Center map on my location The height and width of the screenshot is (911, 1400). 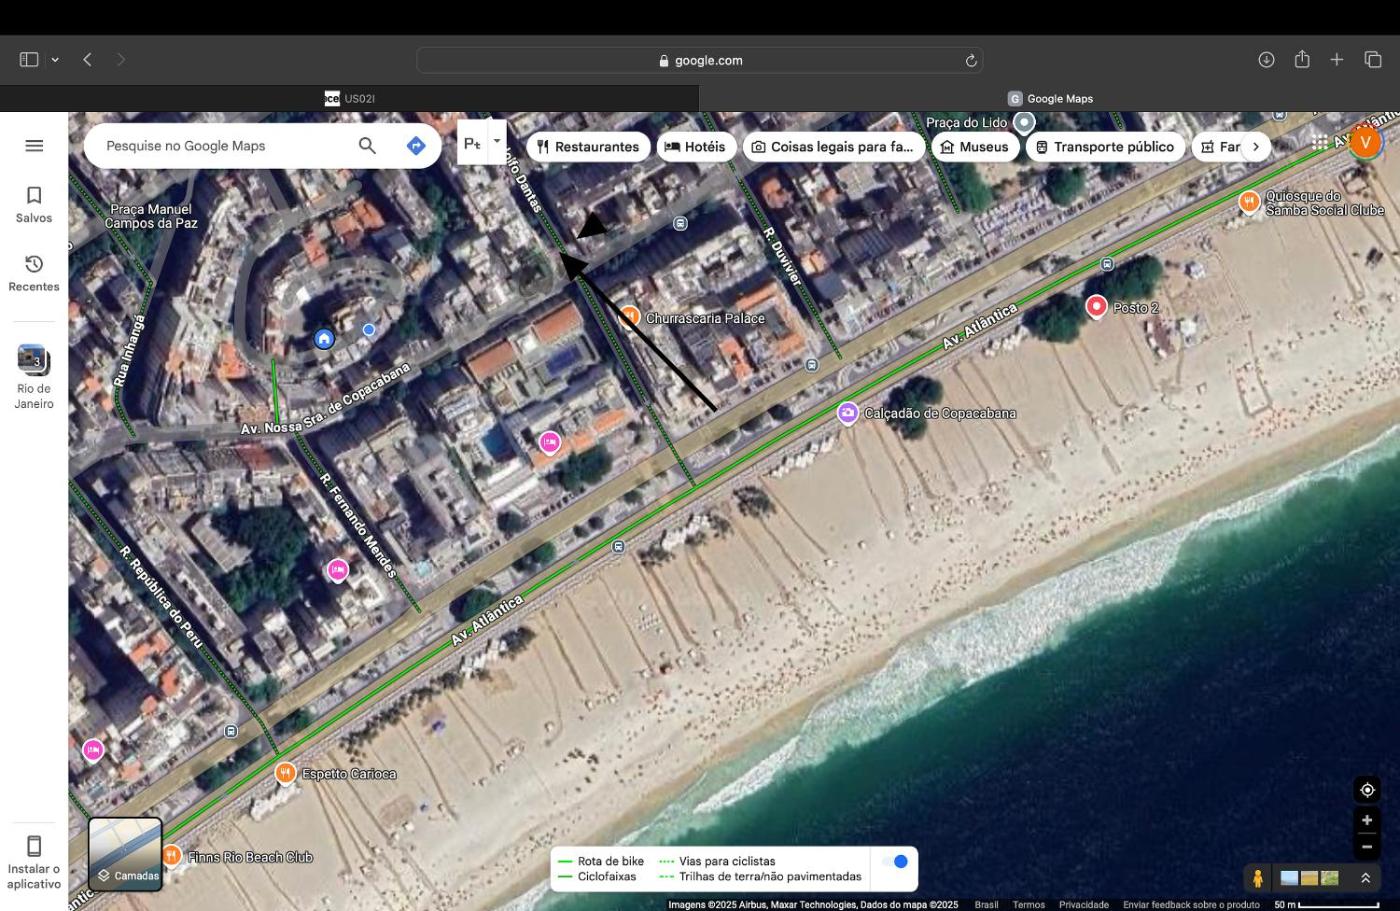point(1366,790)
